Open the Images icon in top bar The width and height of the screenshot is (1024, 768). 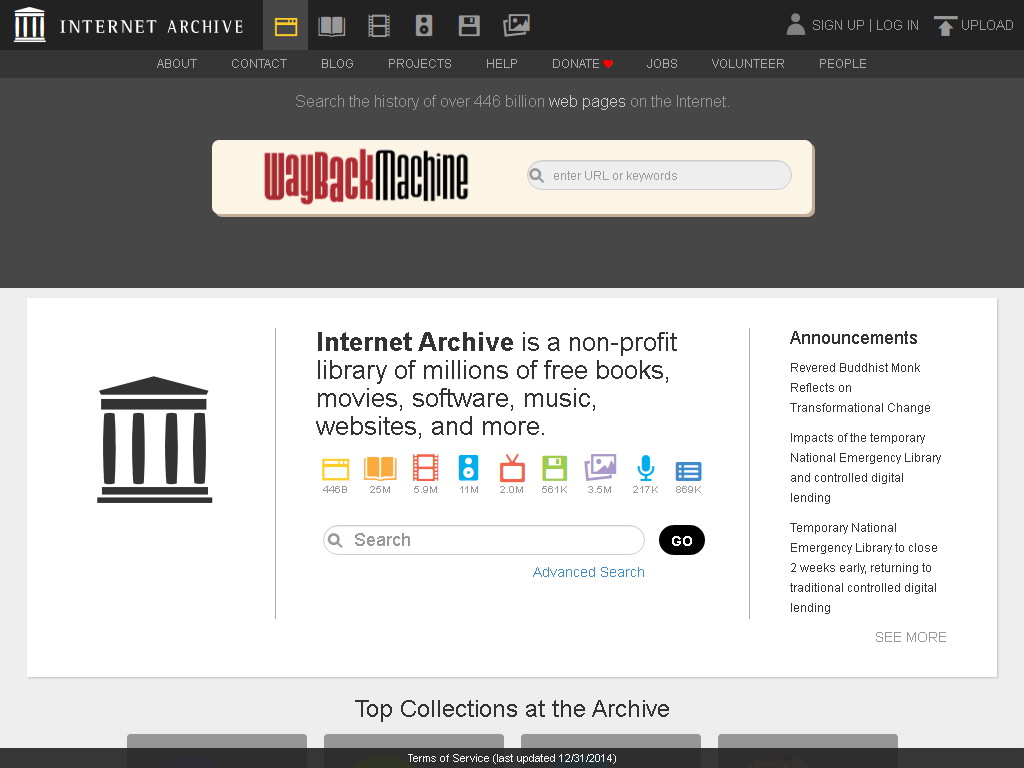516,25
